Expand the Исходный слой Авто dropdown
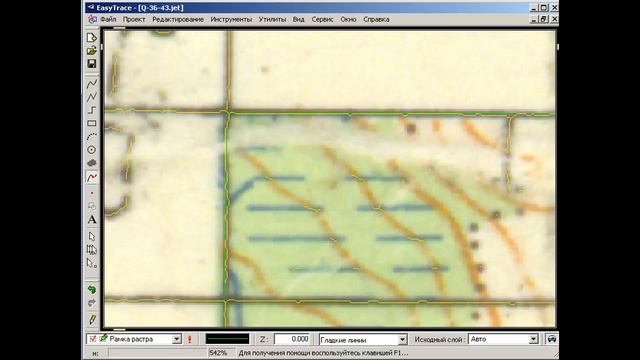This screenshot has width=640, height=360. pyautogui.click(x=533, y=339)
